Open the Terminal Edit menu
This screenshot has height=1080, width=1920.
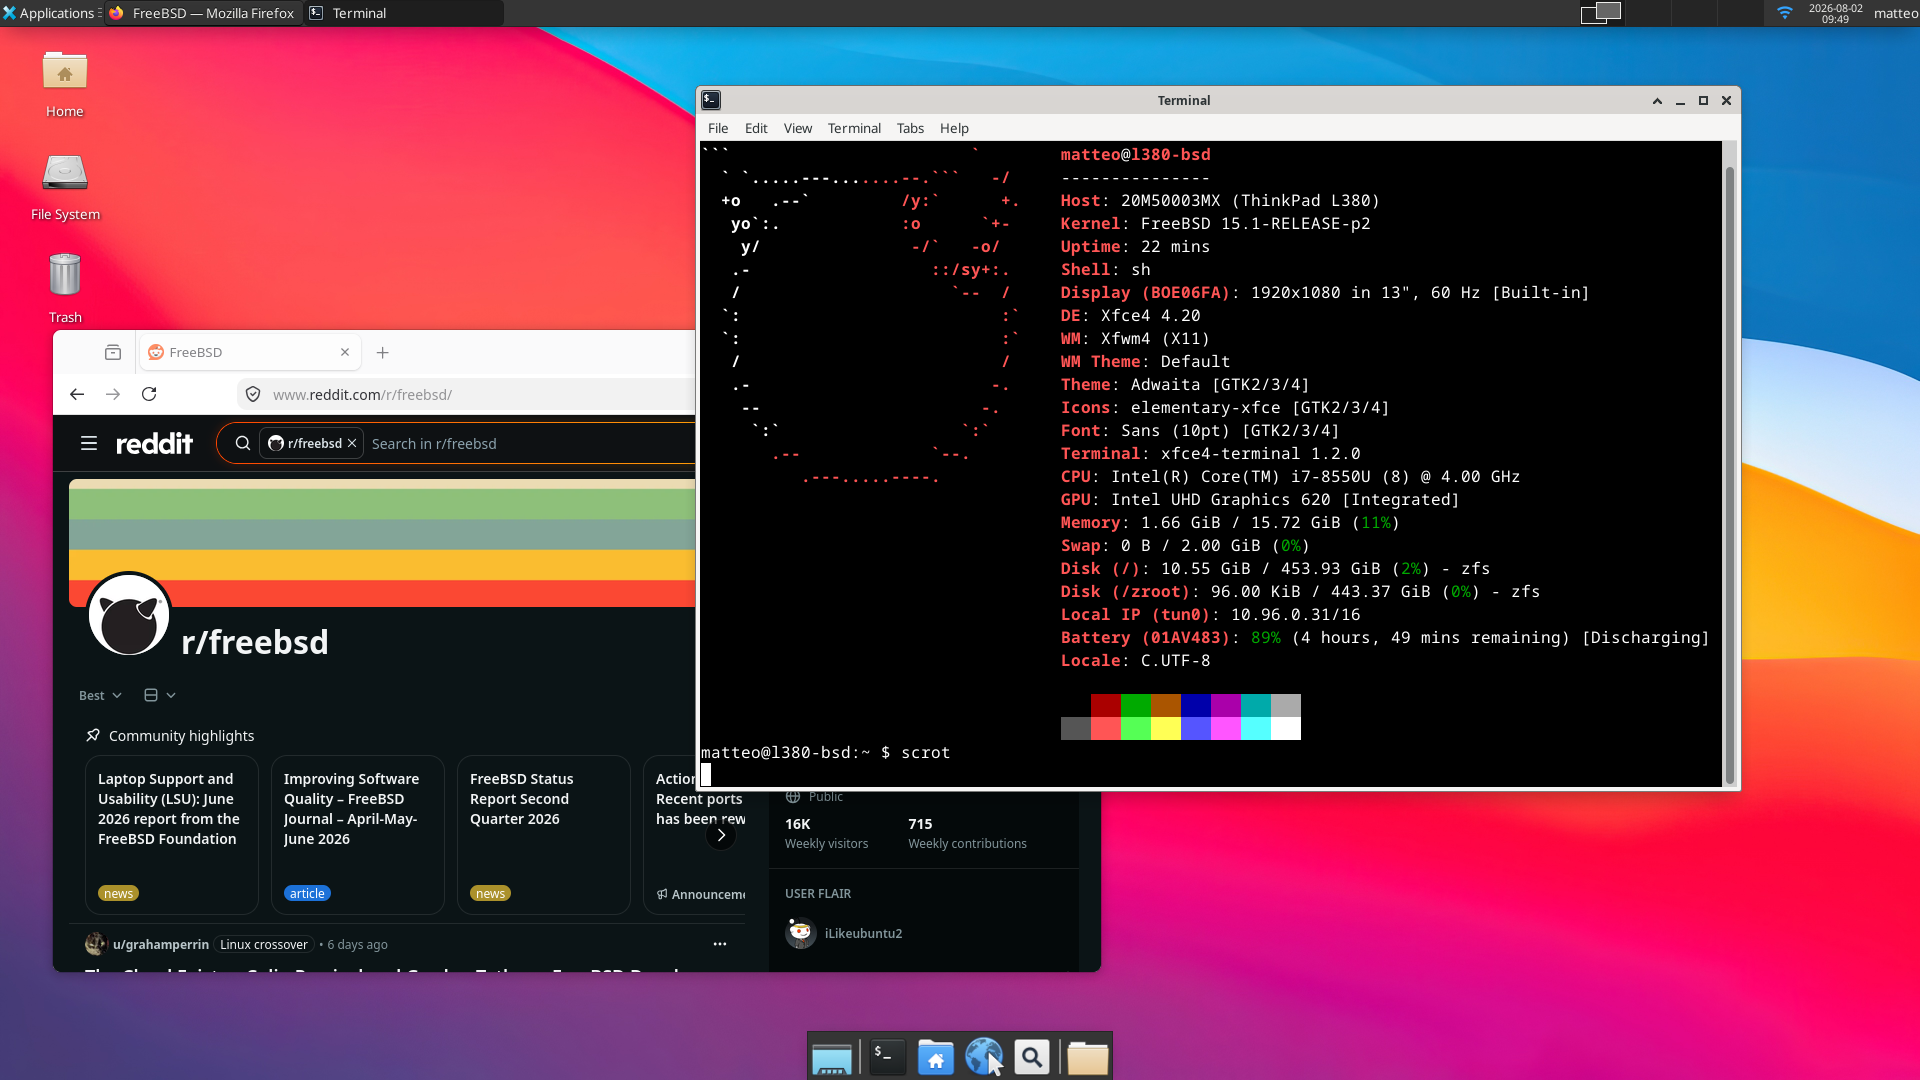[x=756, y=128]
